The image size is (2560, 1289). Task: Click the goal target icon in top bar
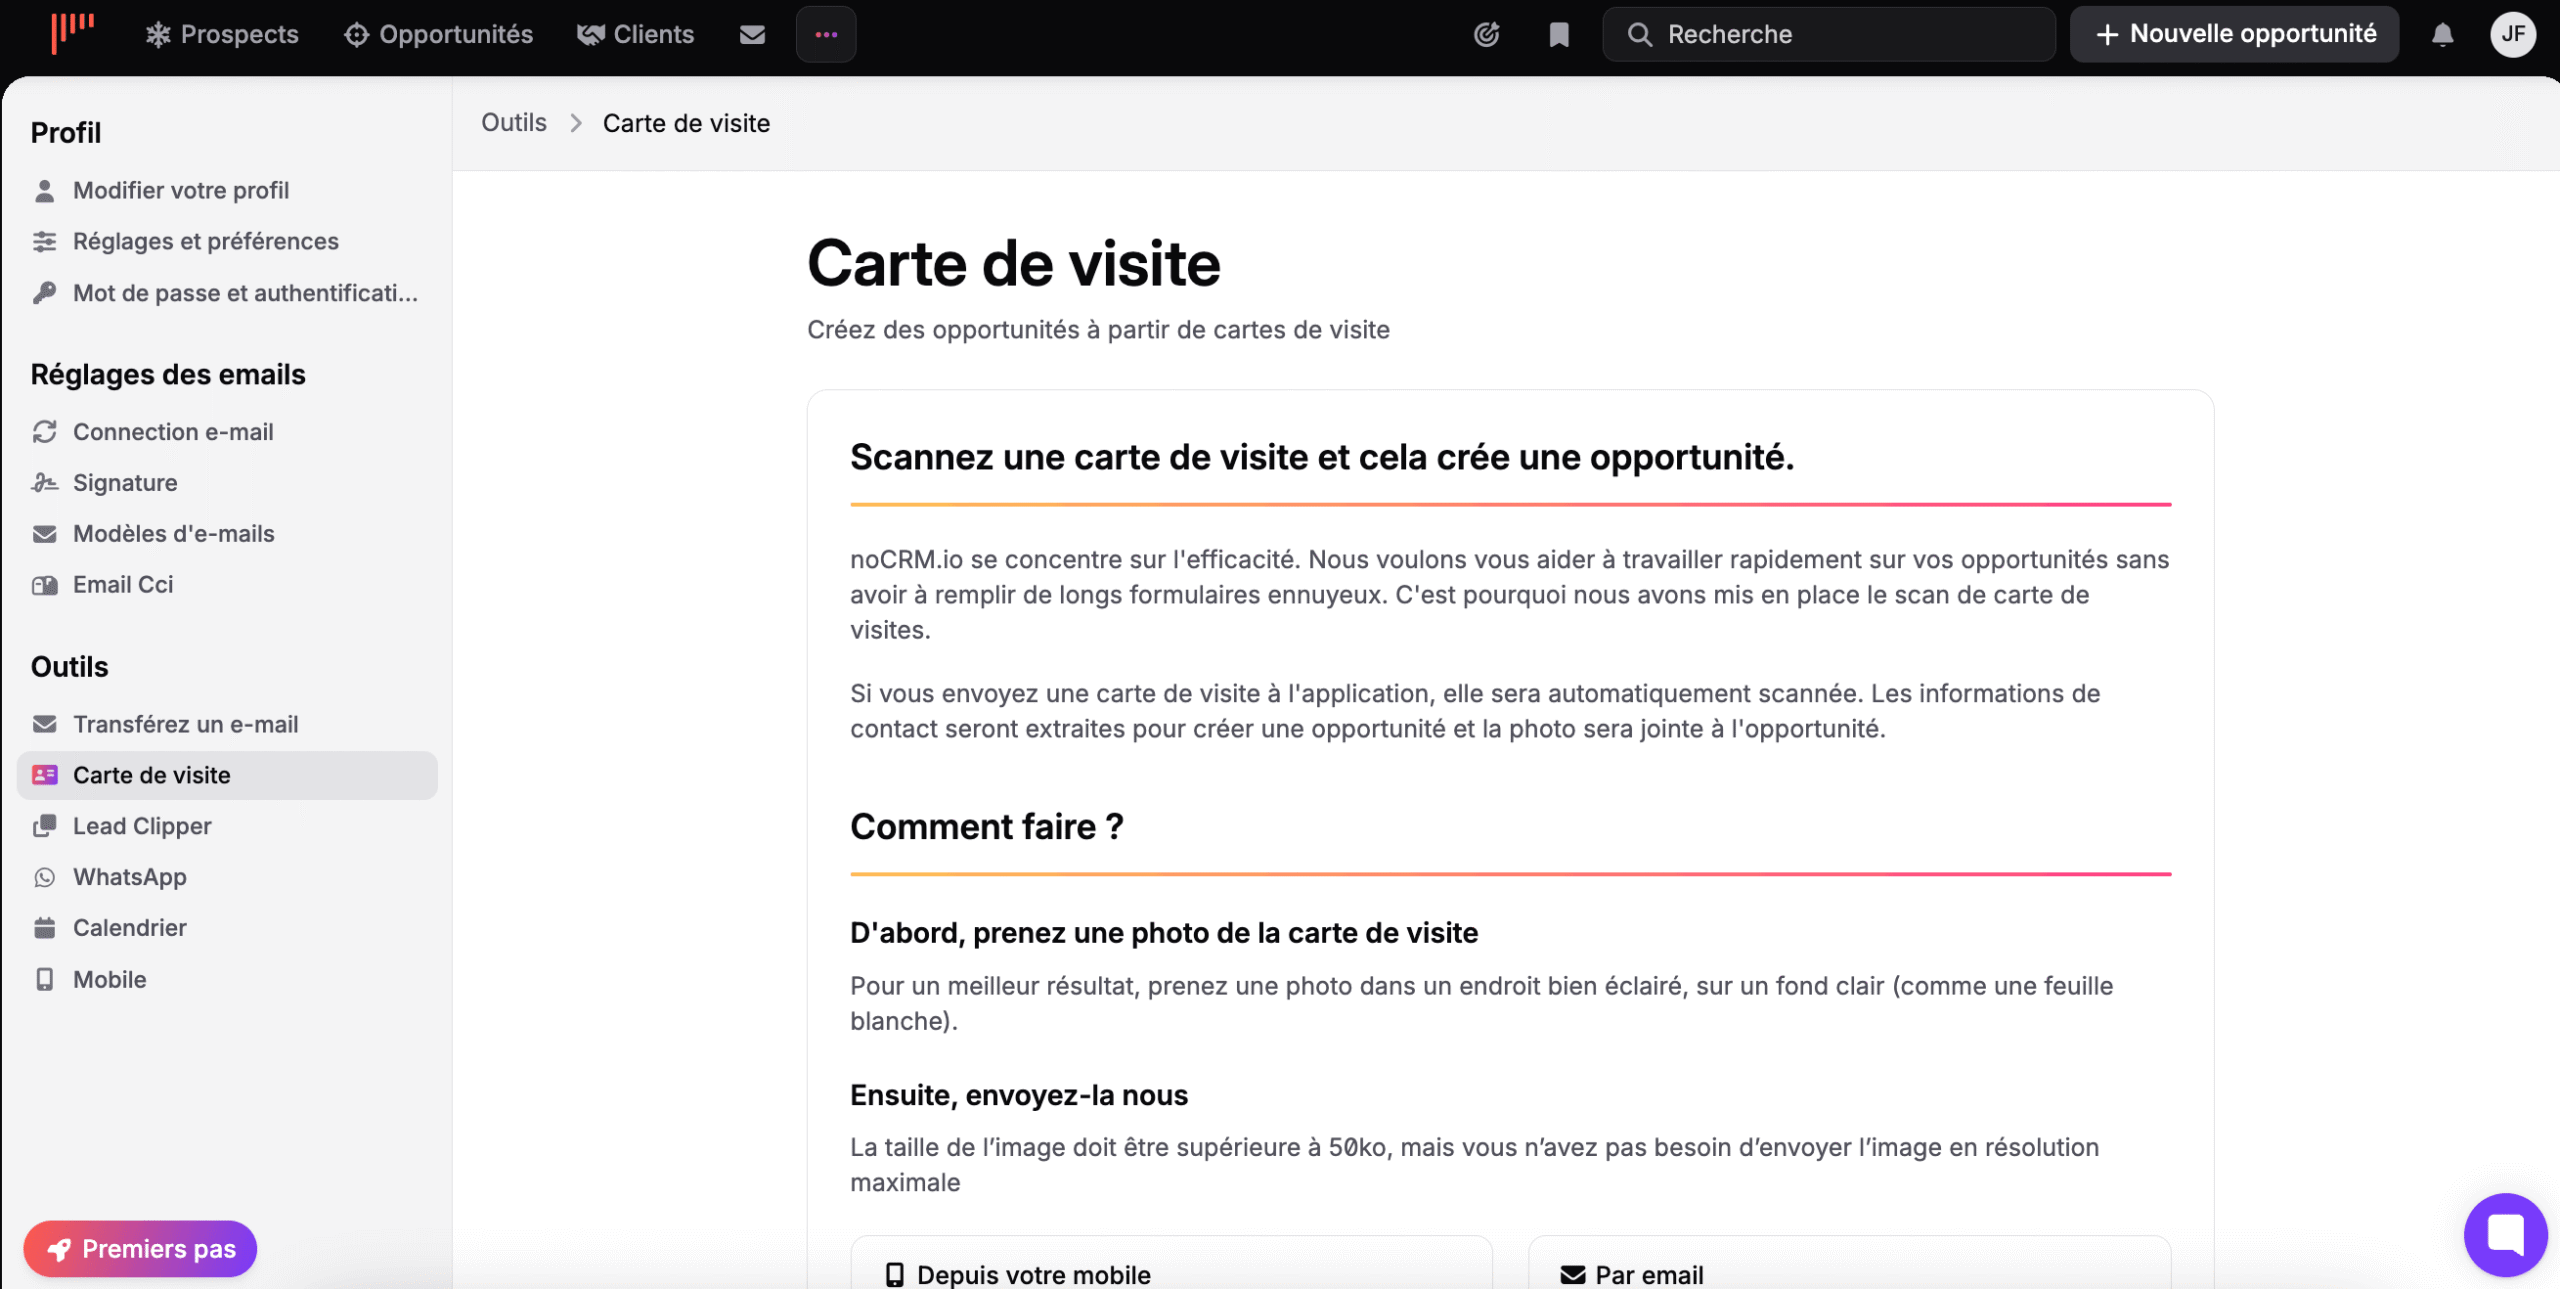click(1487, 34)
